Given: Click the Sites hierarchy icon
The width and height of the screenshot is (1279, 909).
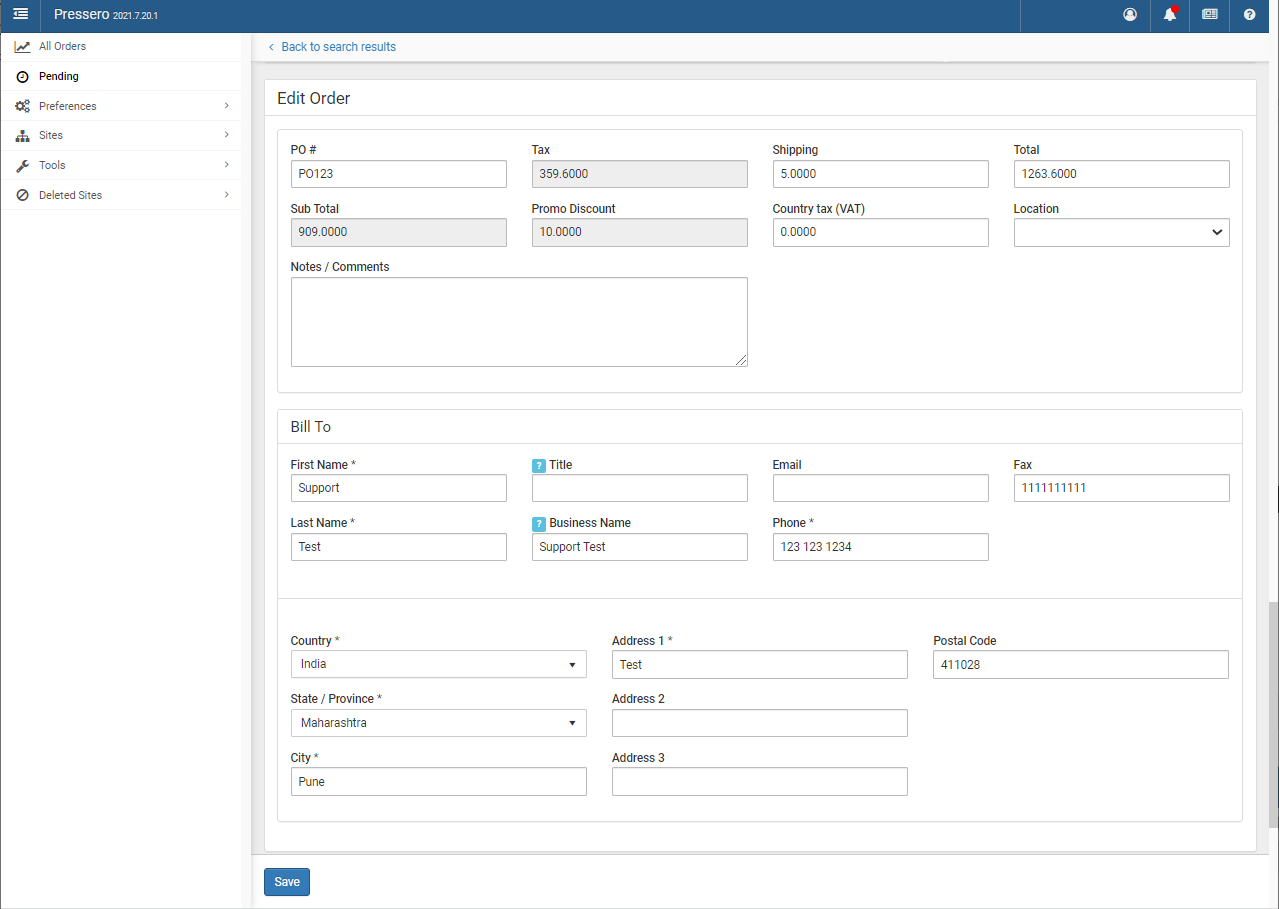Looking at the screenshot, I should 22,136.
